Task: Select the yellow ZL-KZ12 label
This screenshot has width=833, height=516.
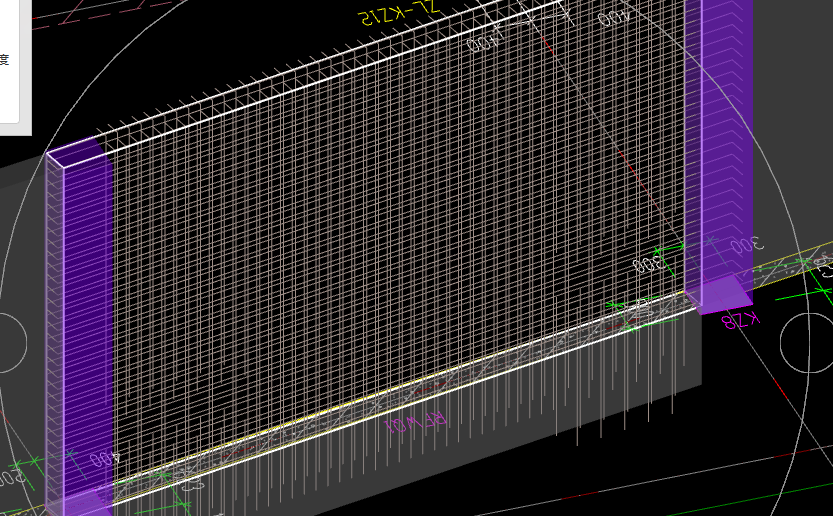Action: click(400, 13)
